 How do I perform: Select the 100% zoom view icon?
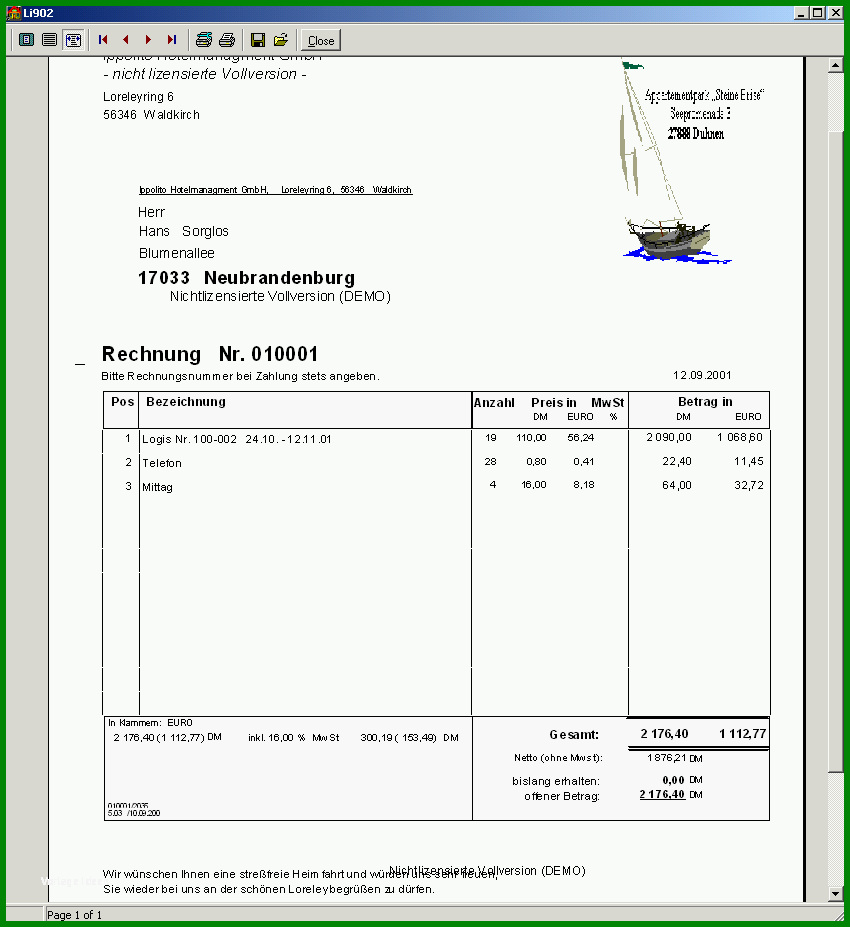coord(50,40)
